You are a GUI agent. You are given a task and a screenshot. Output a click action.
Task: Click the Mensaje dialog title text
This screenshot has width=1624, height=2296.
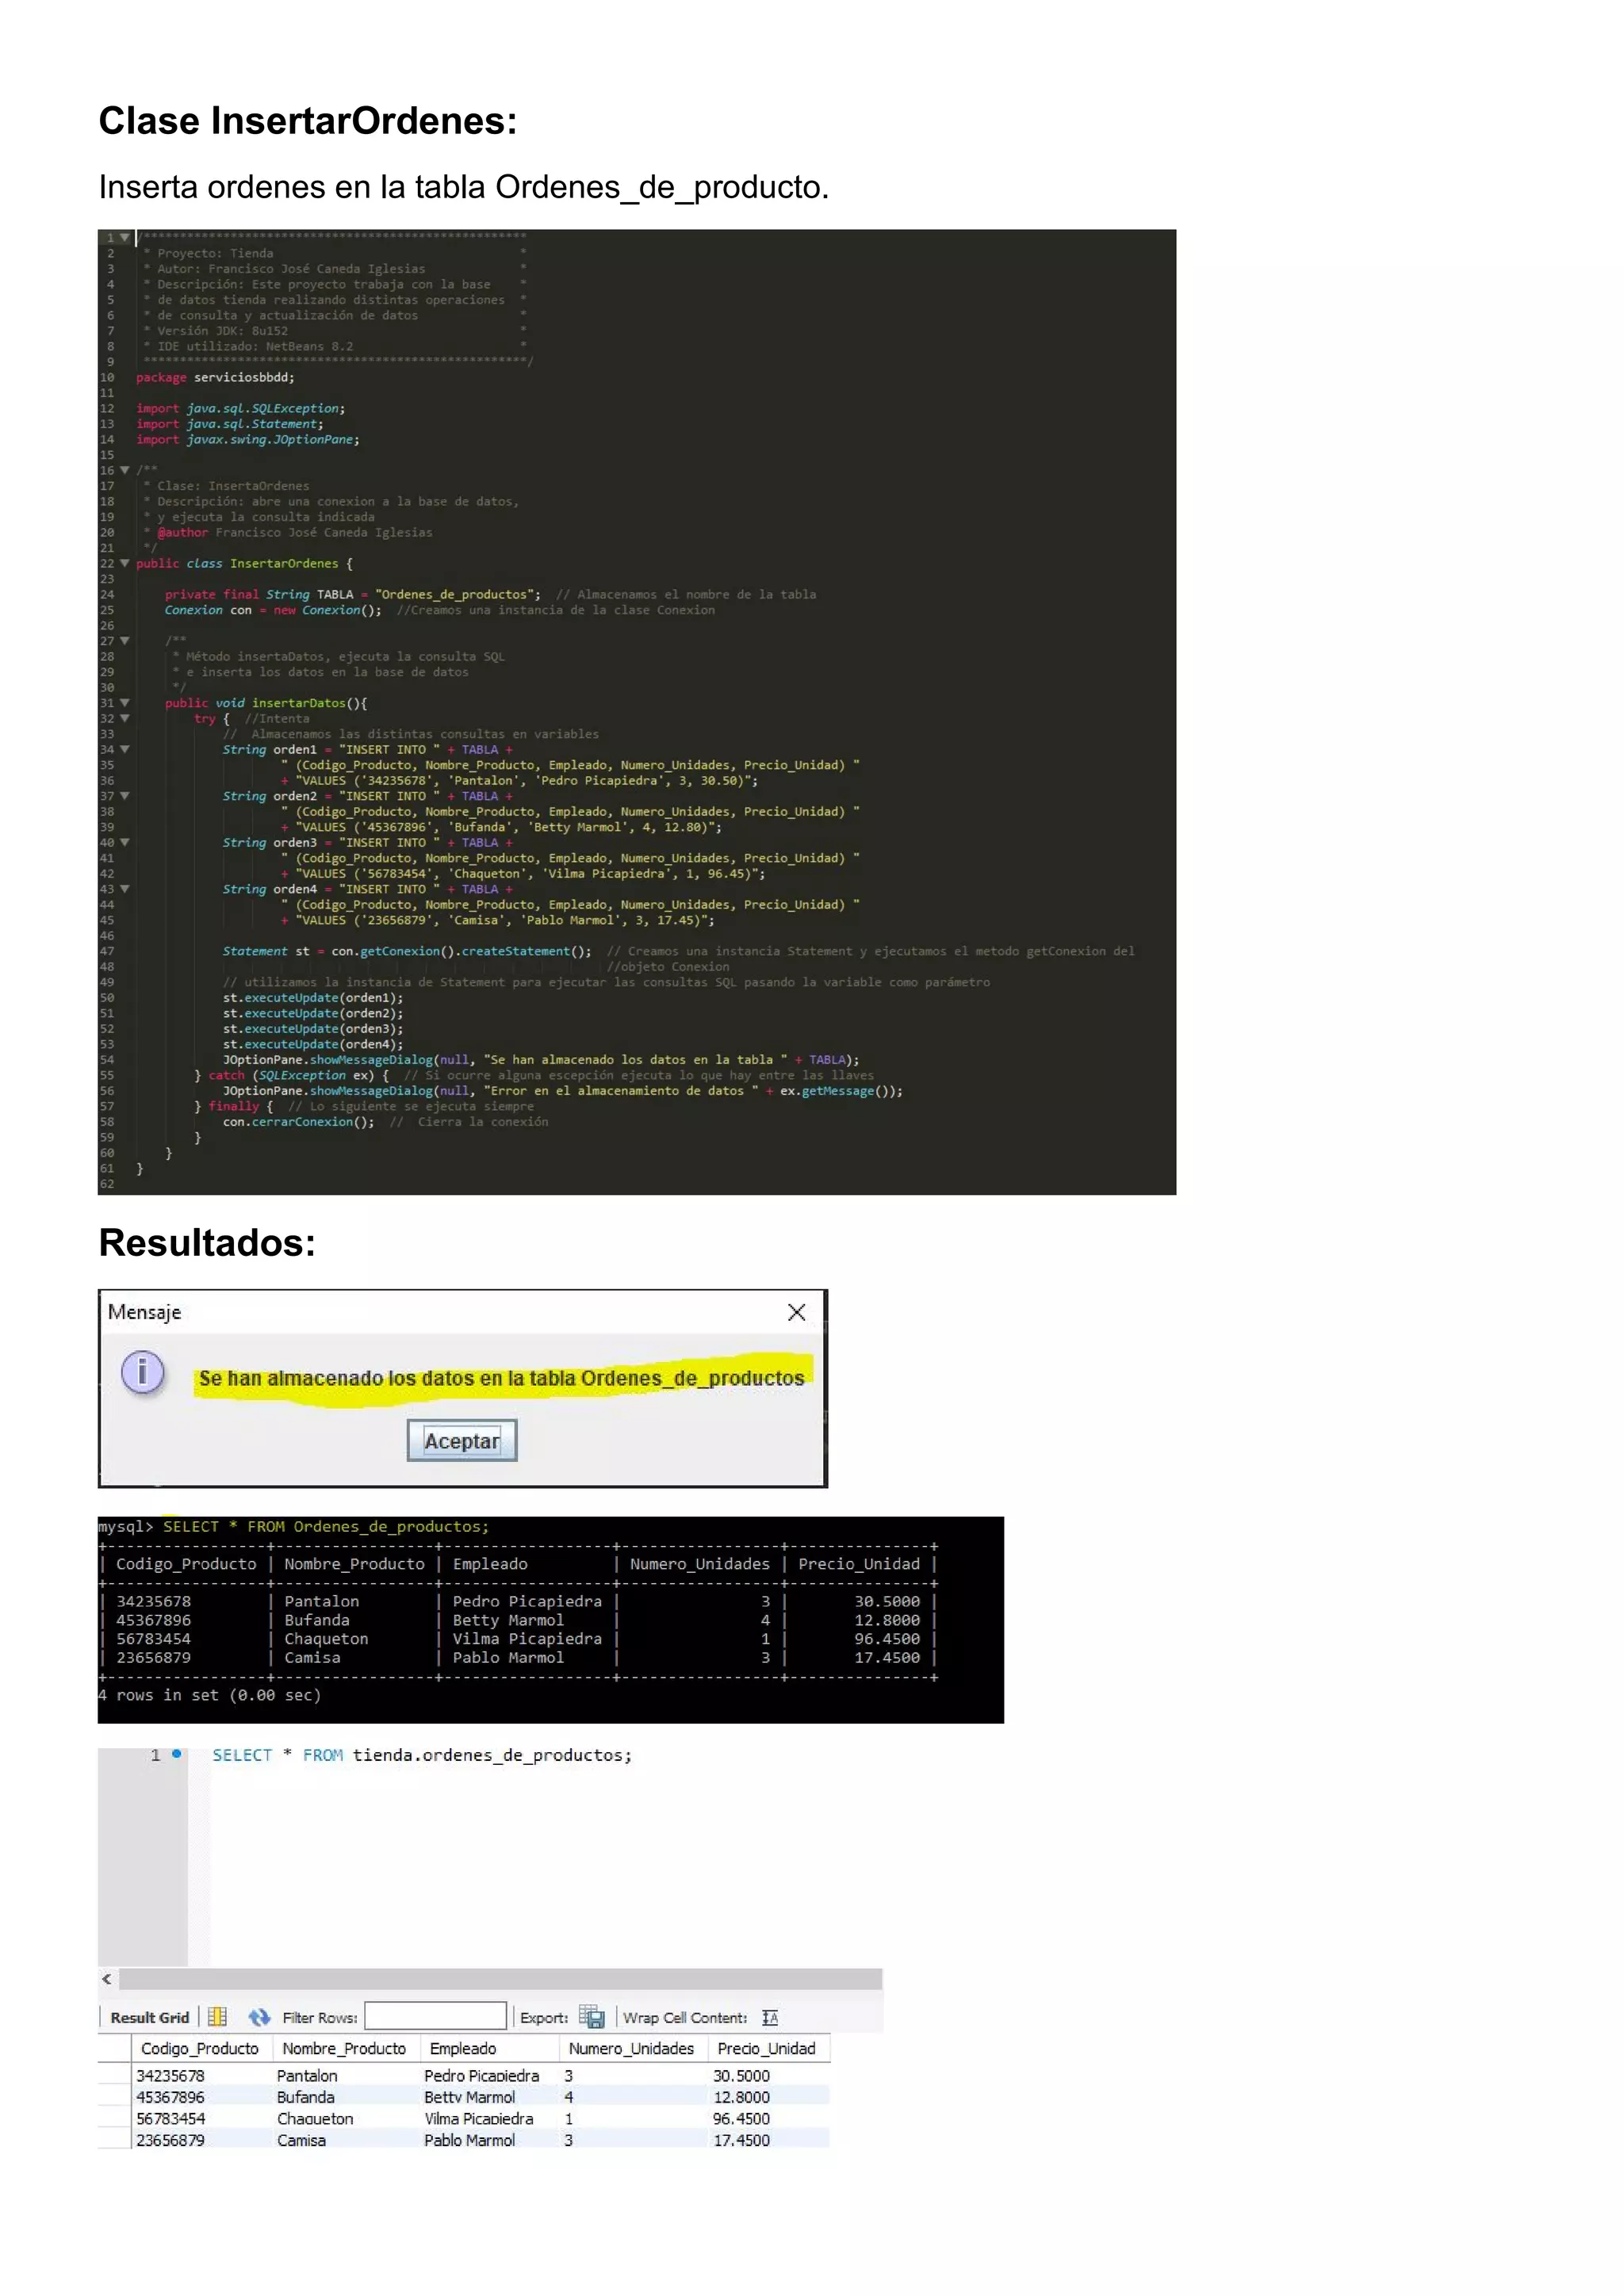[x=144, y=1312]
